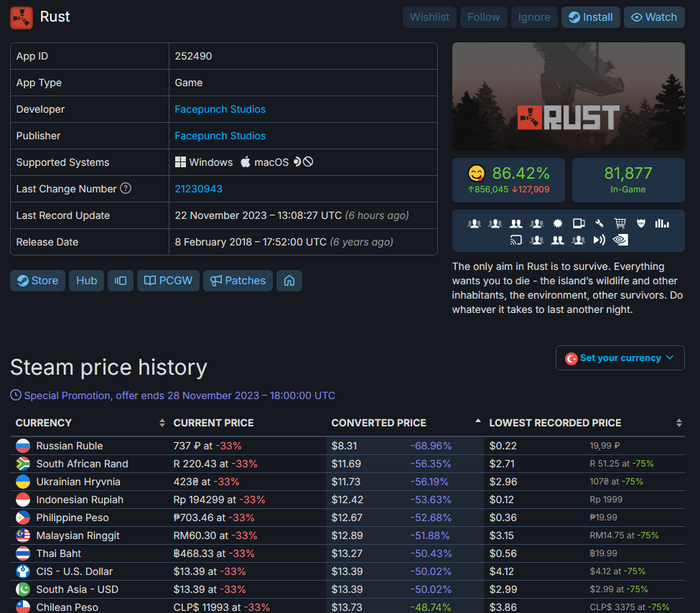
Task: Click the clock icon before Special Promotion
Action: (x=16, y=395)
